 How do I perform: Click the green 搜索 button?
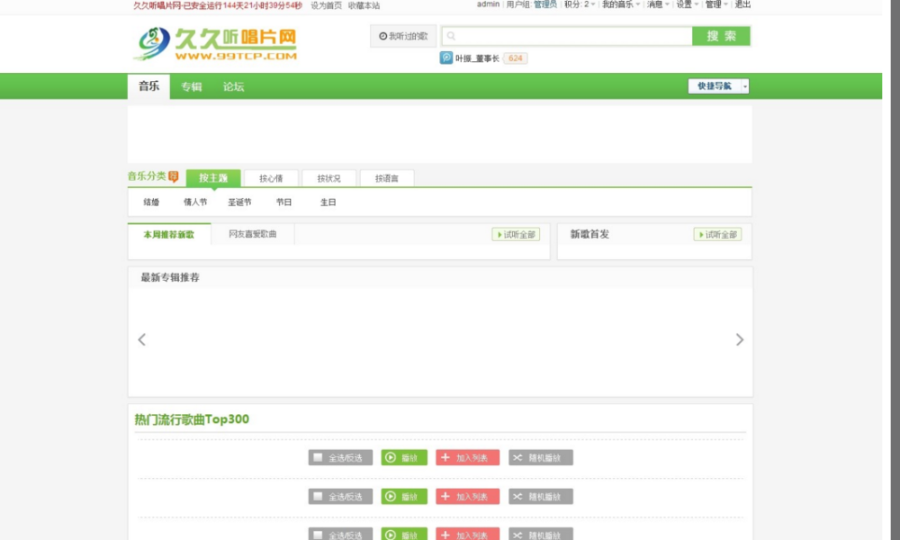point(720,36)
